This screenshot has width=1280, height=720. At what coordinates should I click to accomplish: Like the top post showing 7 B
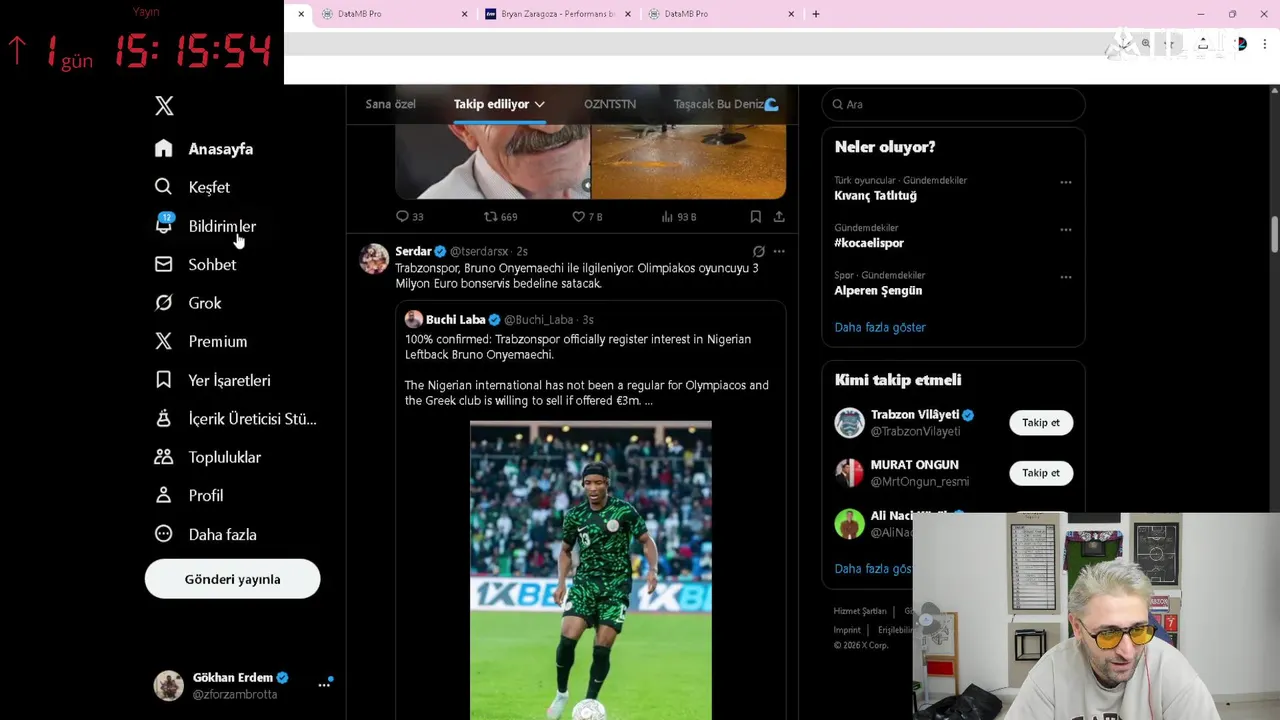point(578,216)
